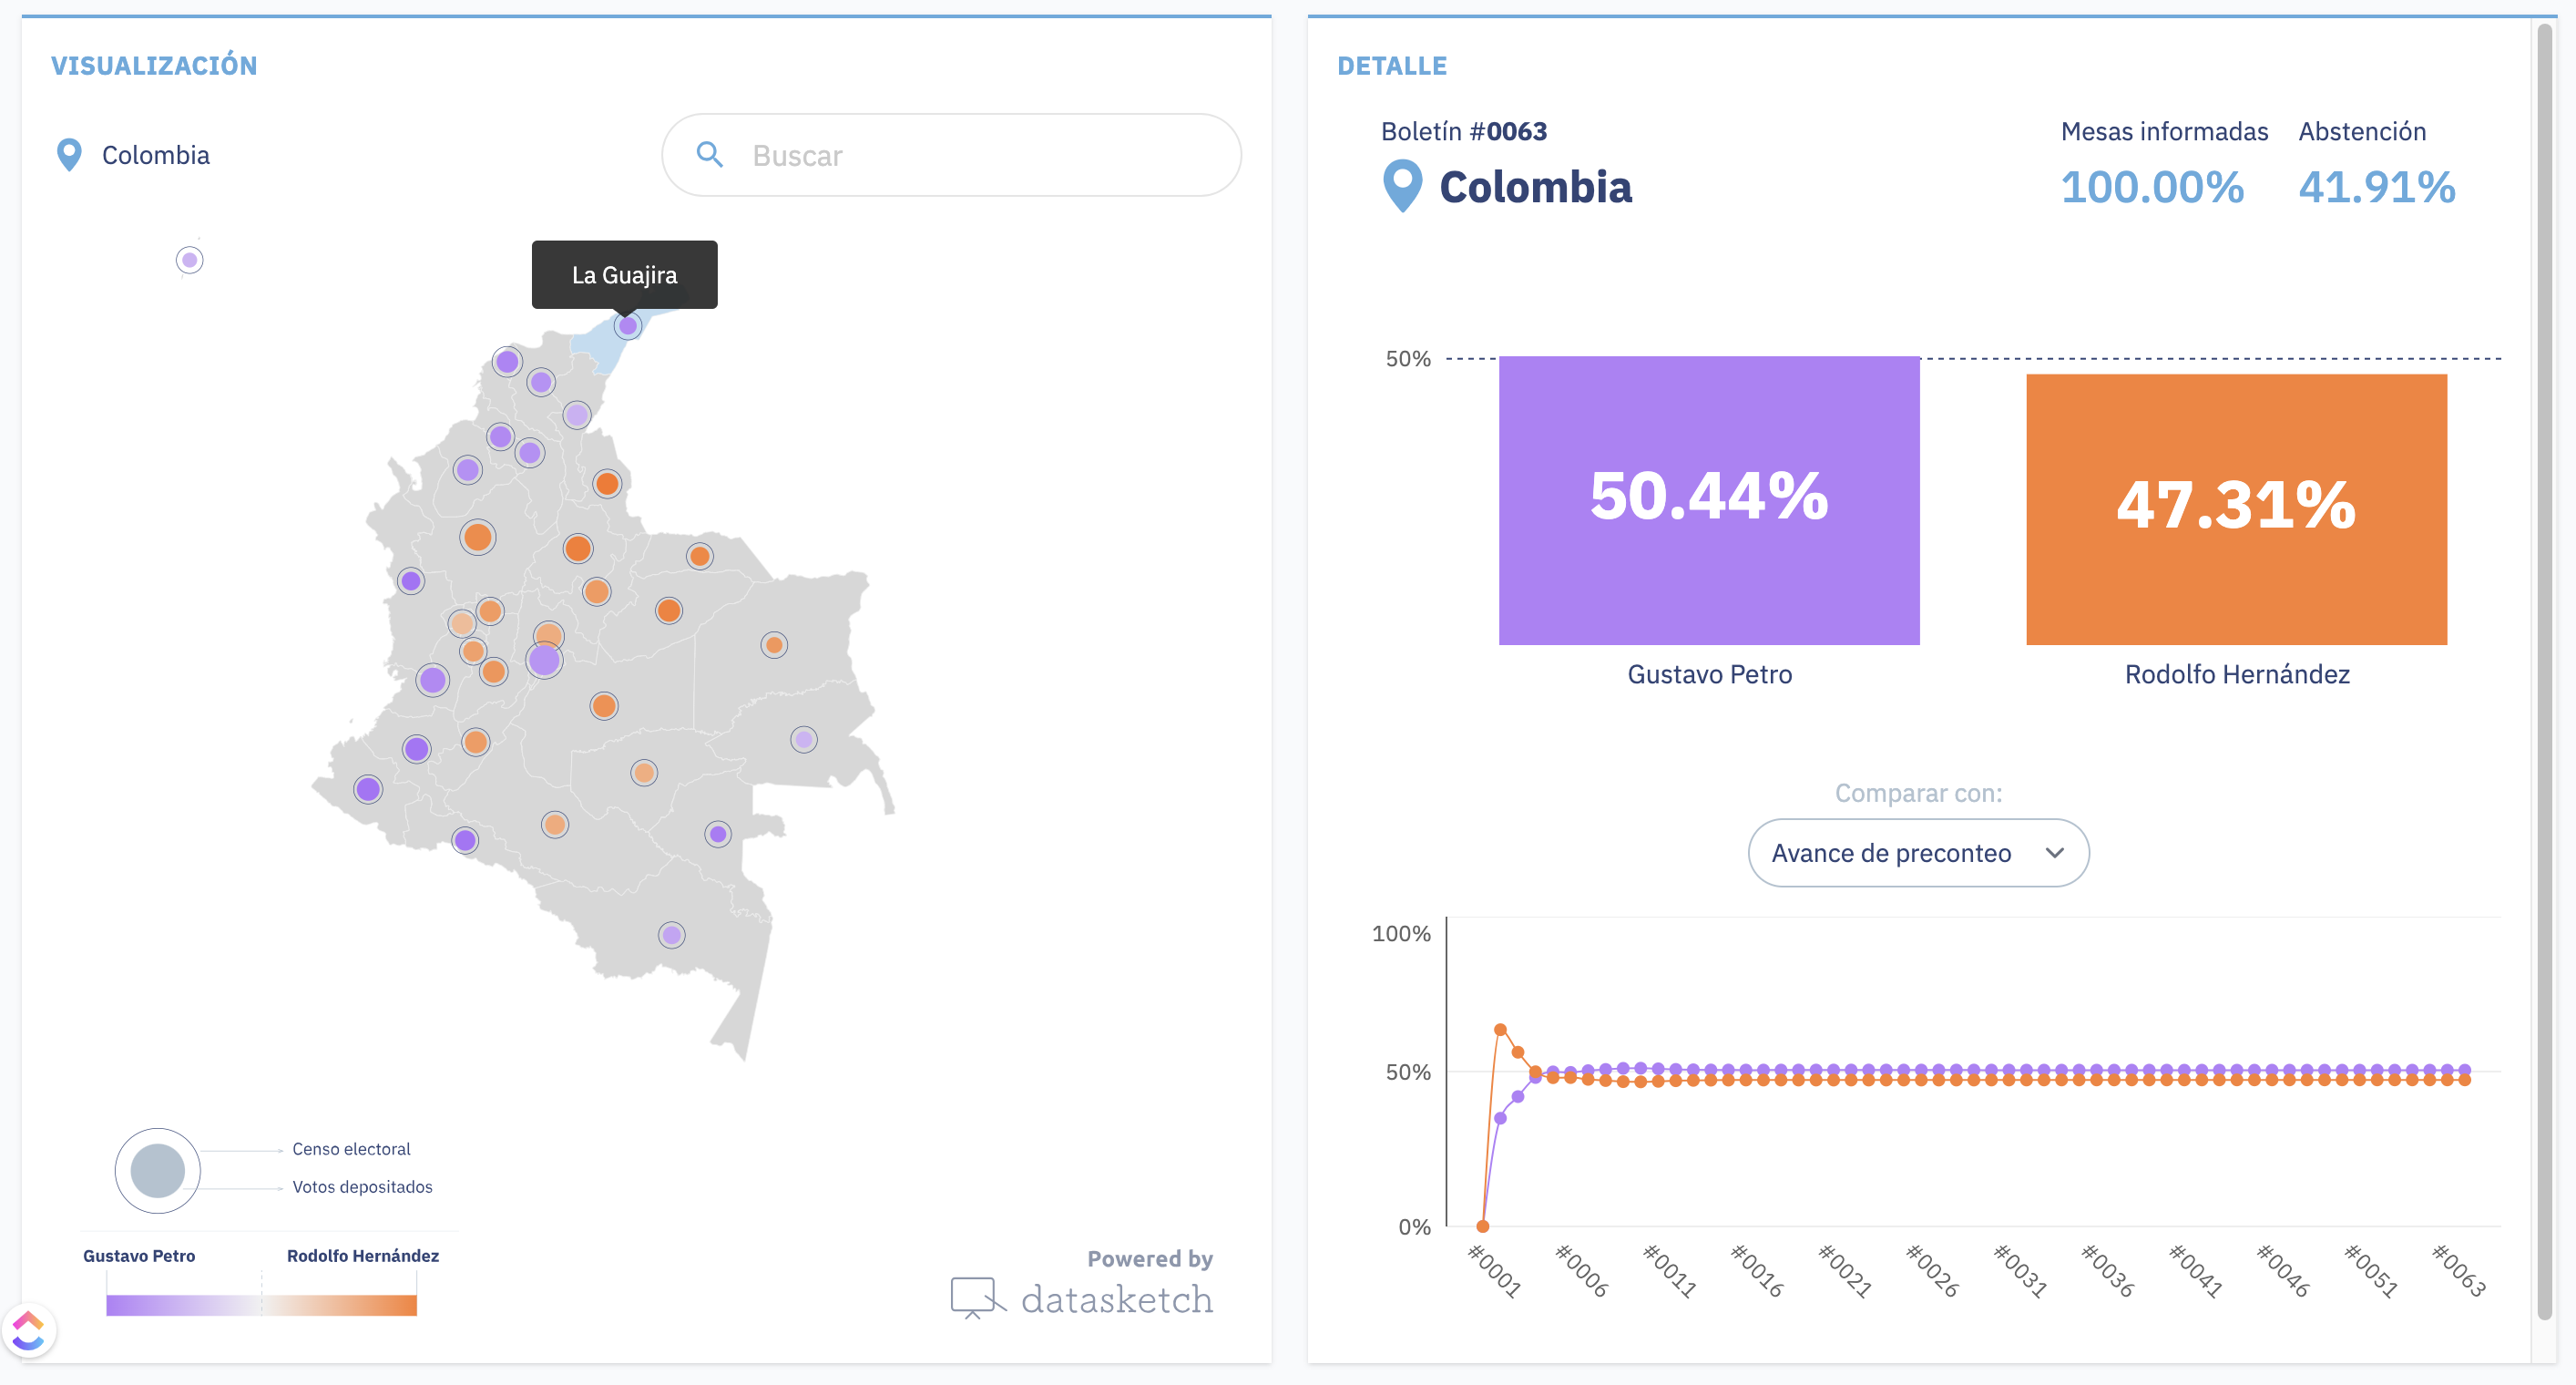Screen dimensions: 2576x1385
Task: Open the Avance de preconteo dropdown
Action: coord(1918,853)
